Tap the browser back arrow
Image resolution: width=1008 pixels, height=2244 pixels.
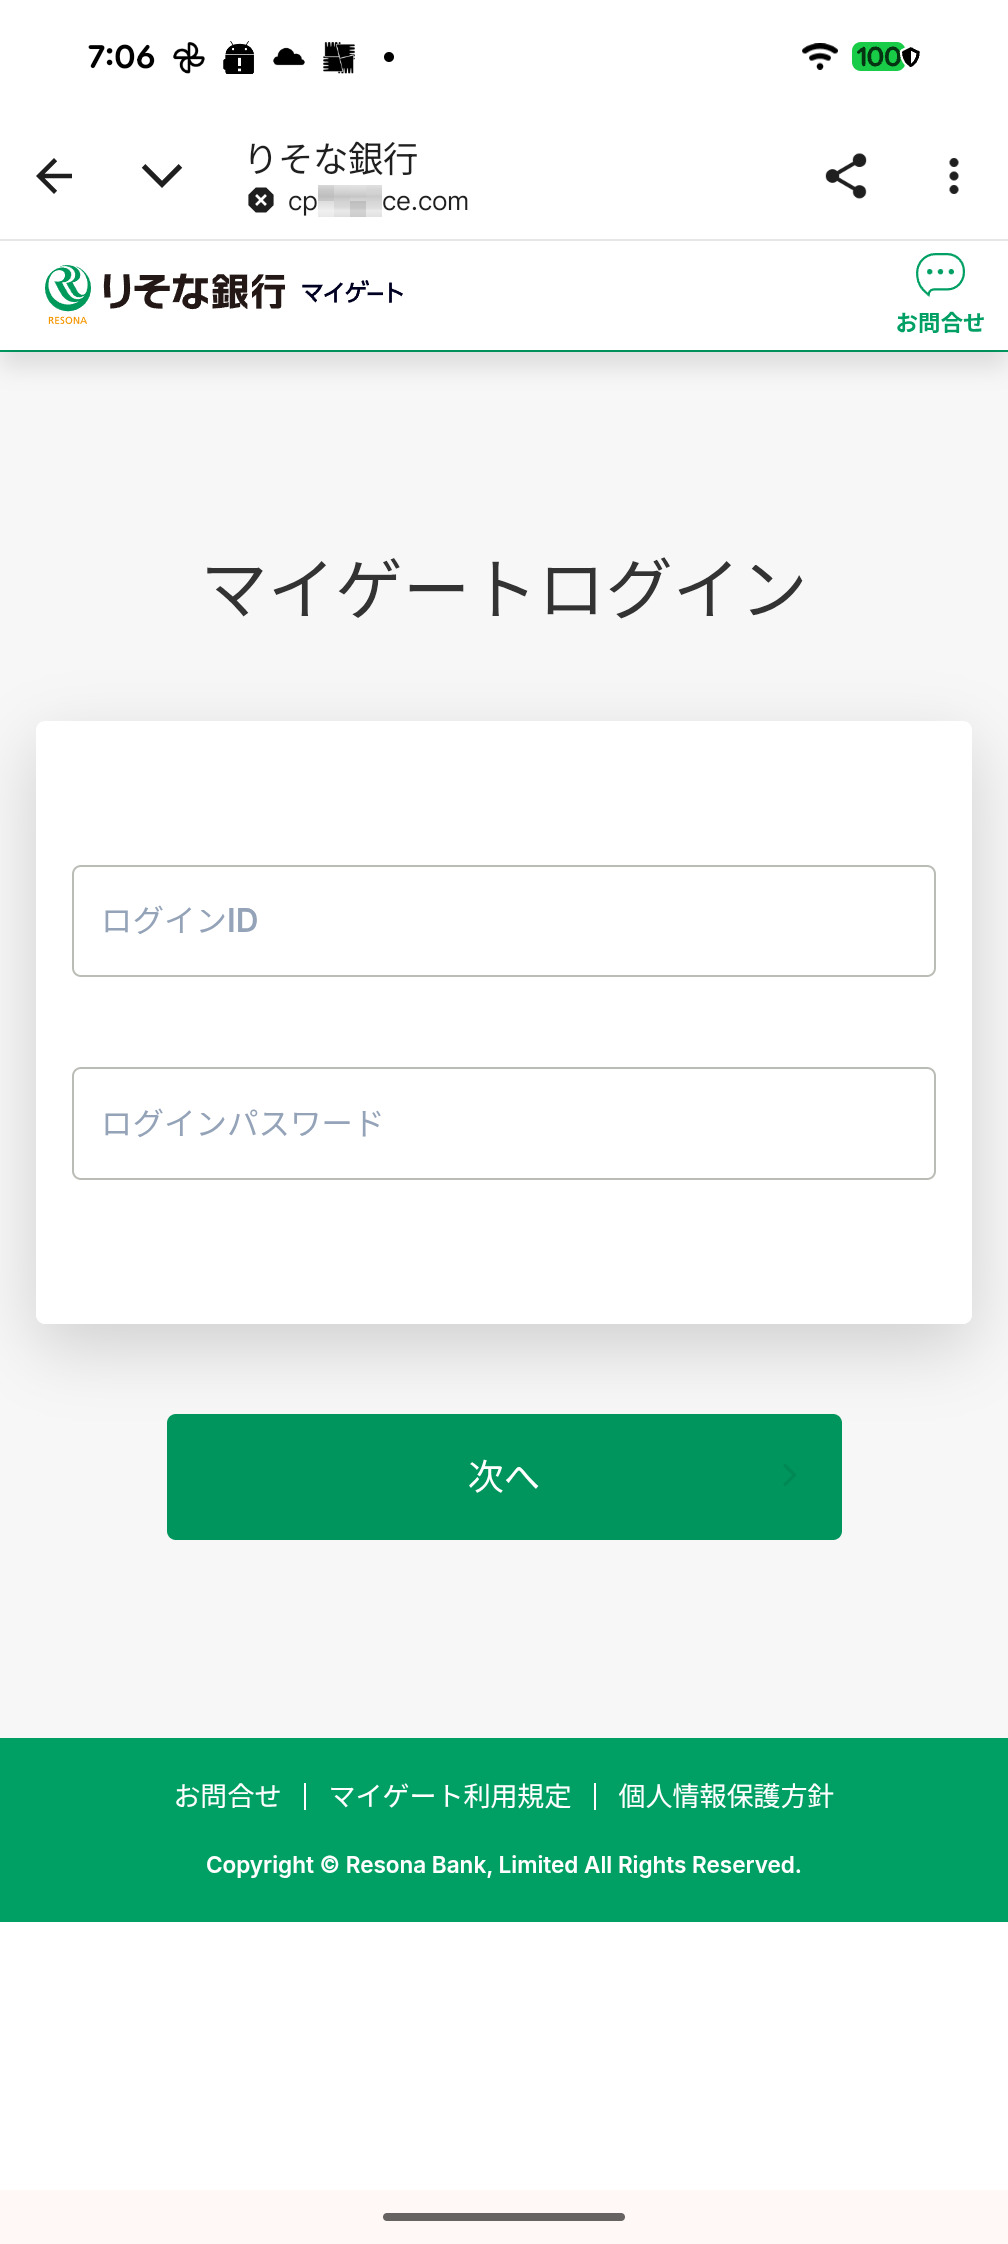coord(55,176)
